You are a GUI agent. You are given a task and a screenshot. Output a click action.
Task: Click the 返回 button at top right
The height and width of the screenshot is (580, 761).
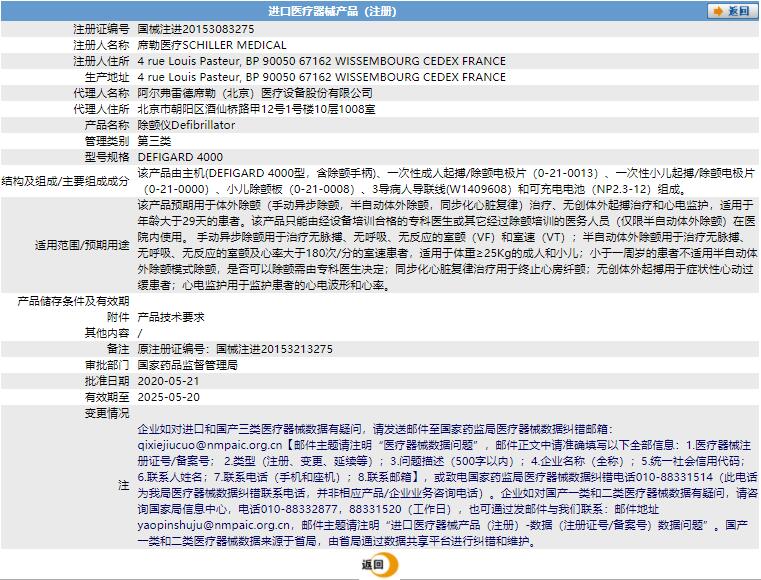coord(730,11)
